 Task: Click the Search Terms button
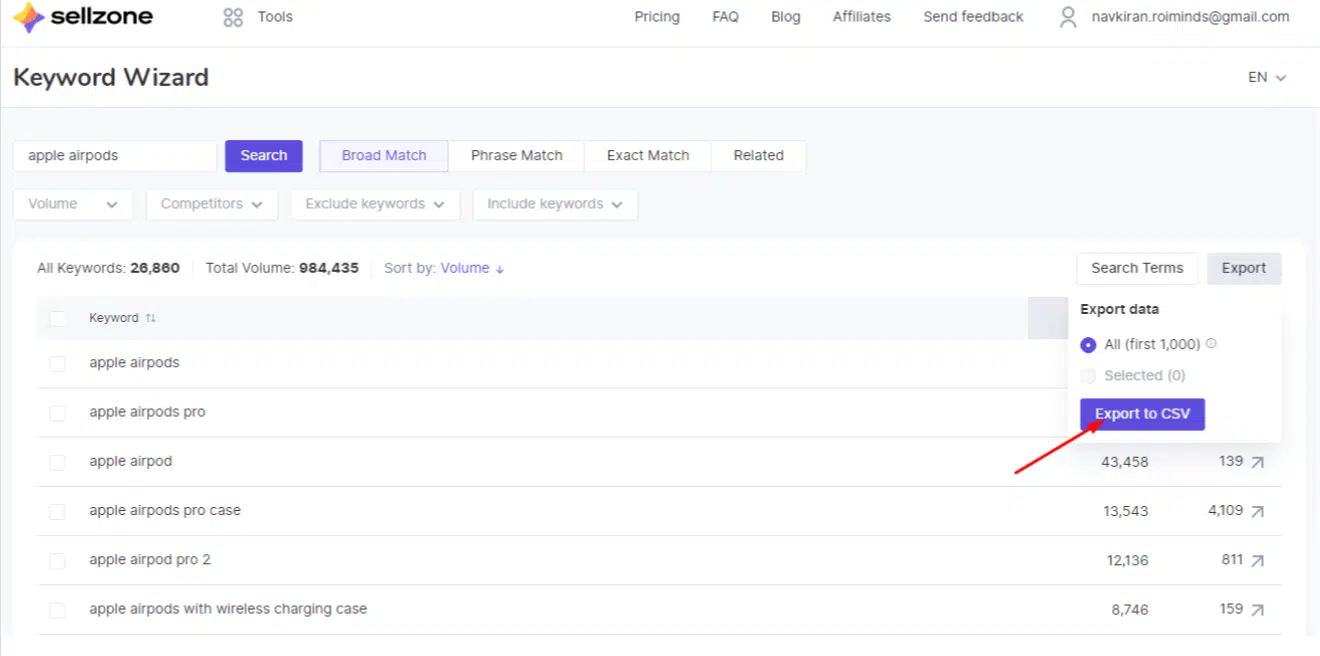(1137, 268)
